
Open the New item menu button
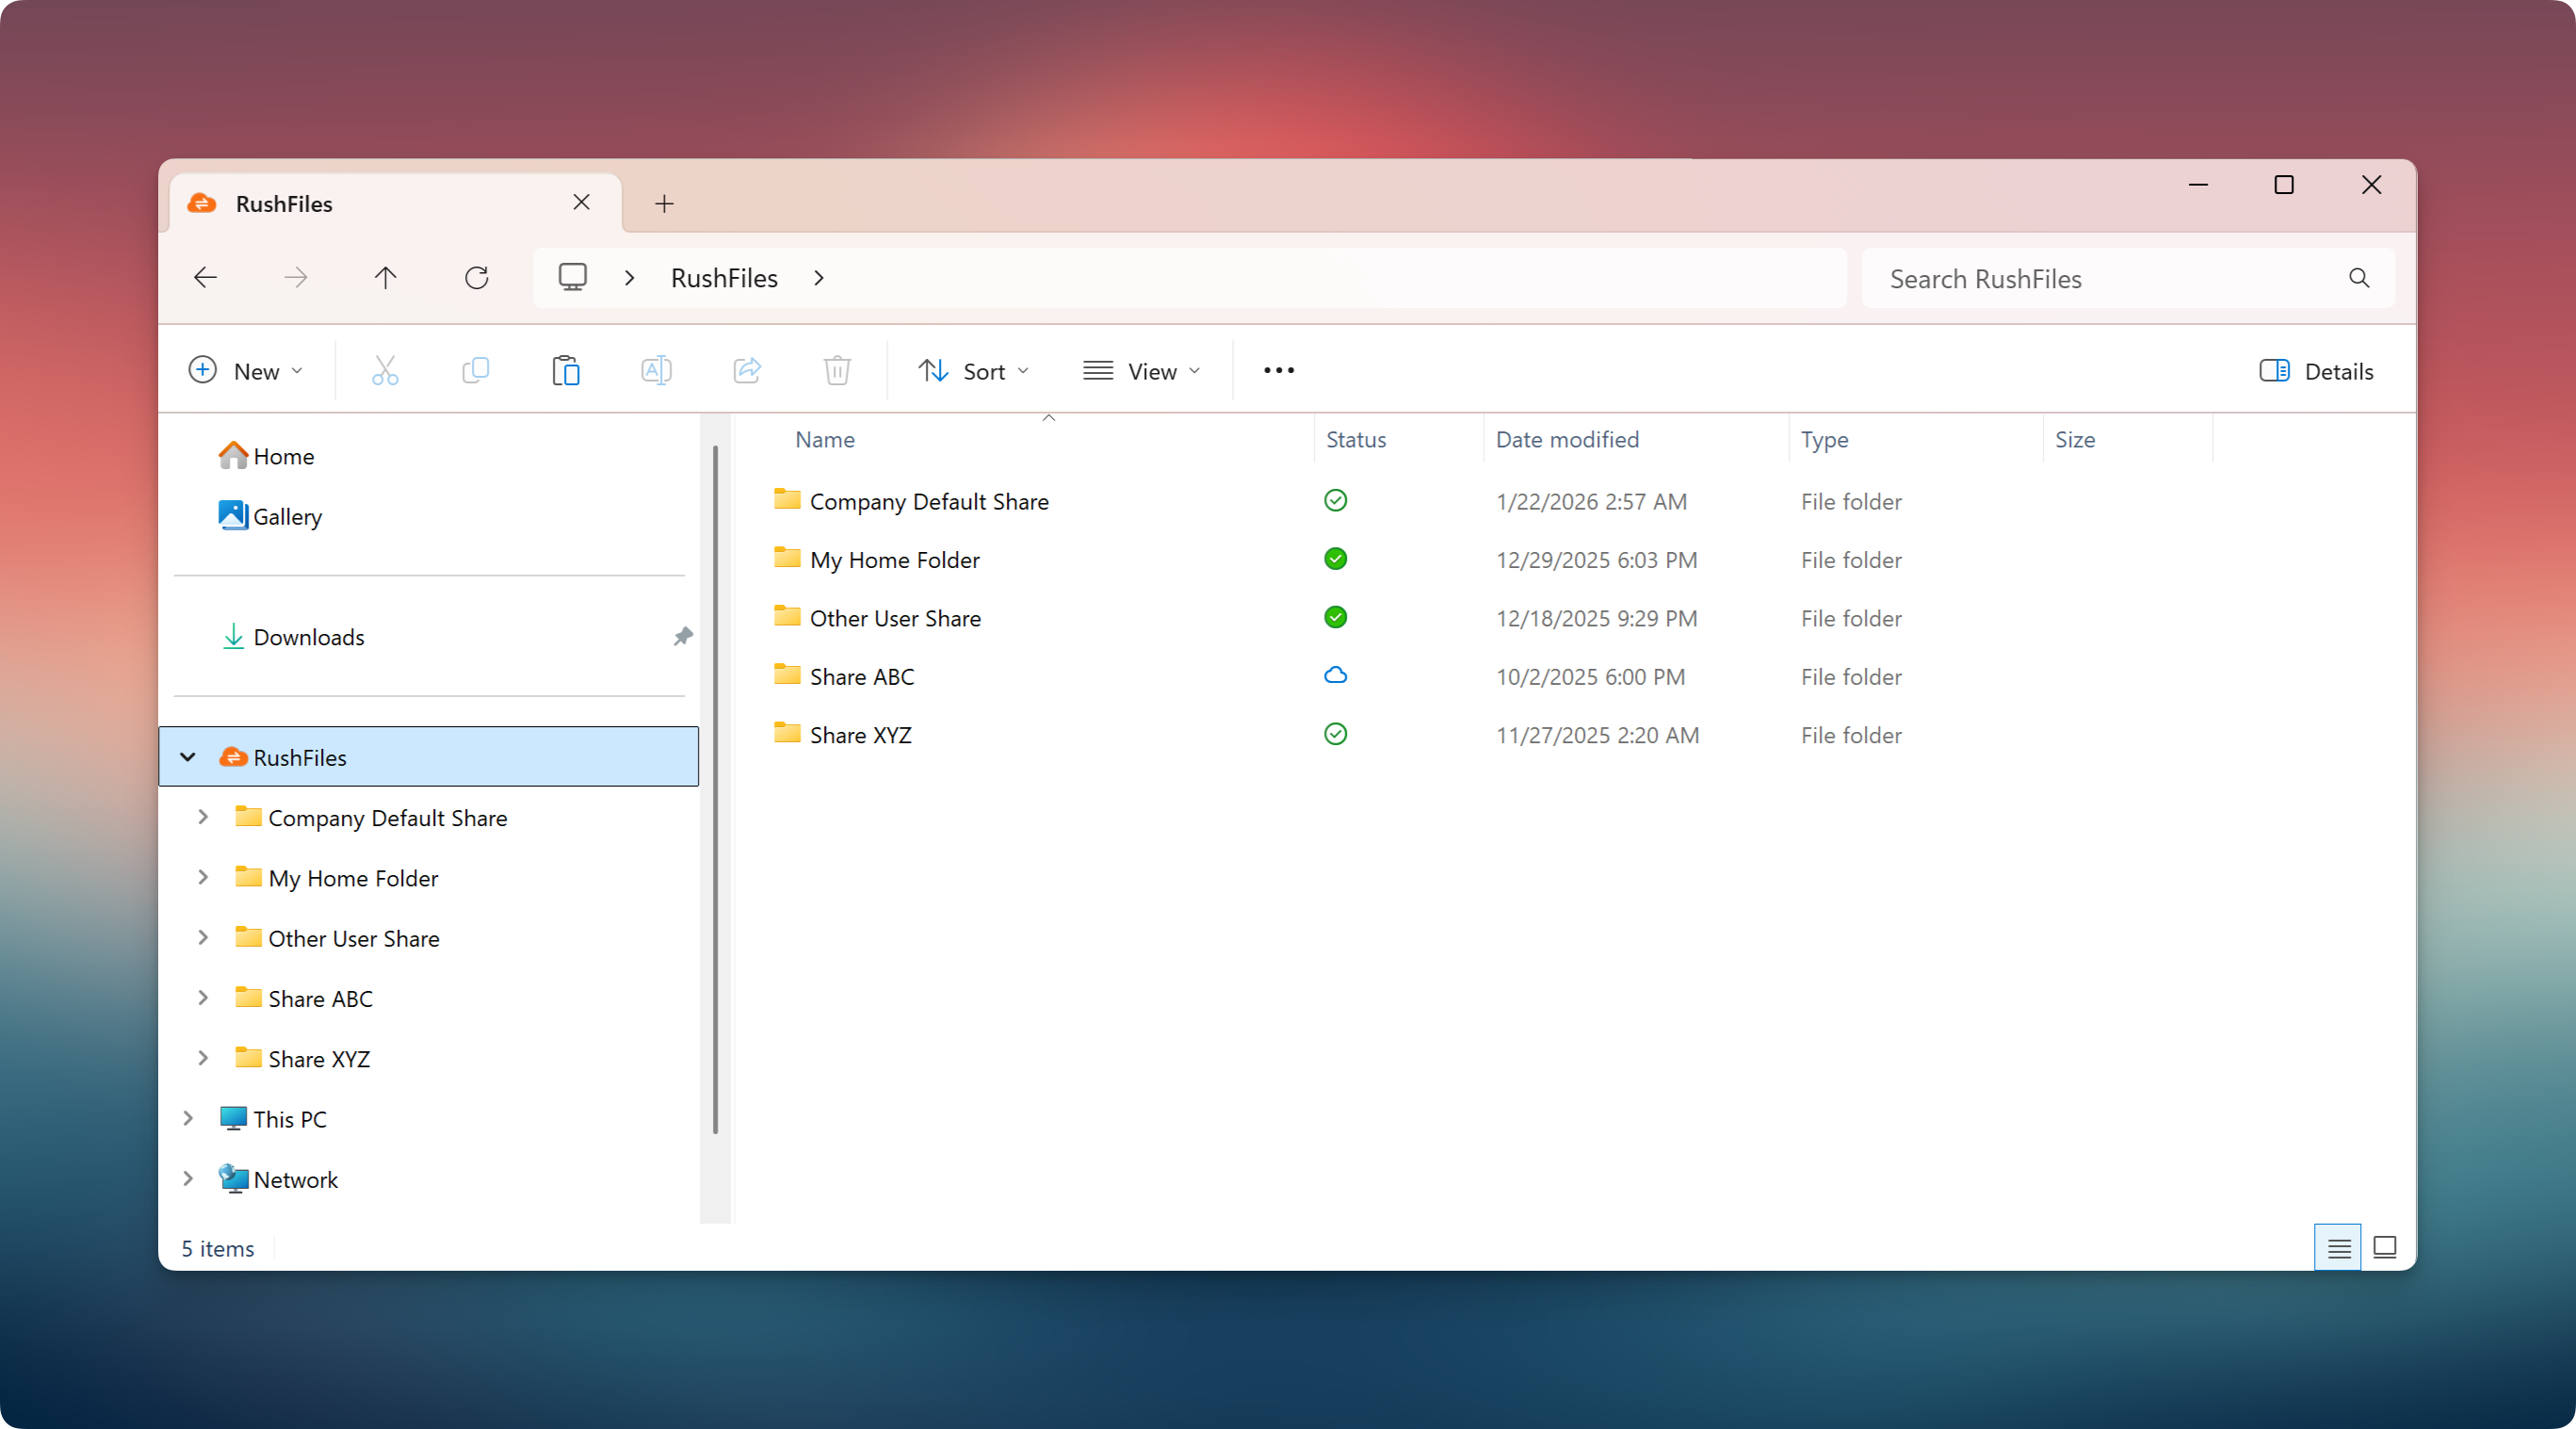[246, 371]
